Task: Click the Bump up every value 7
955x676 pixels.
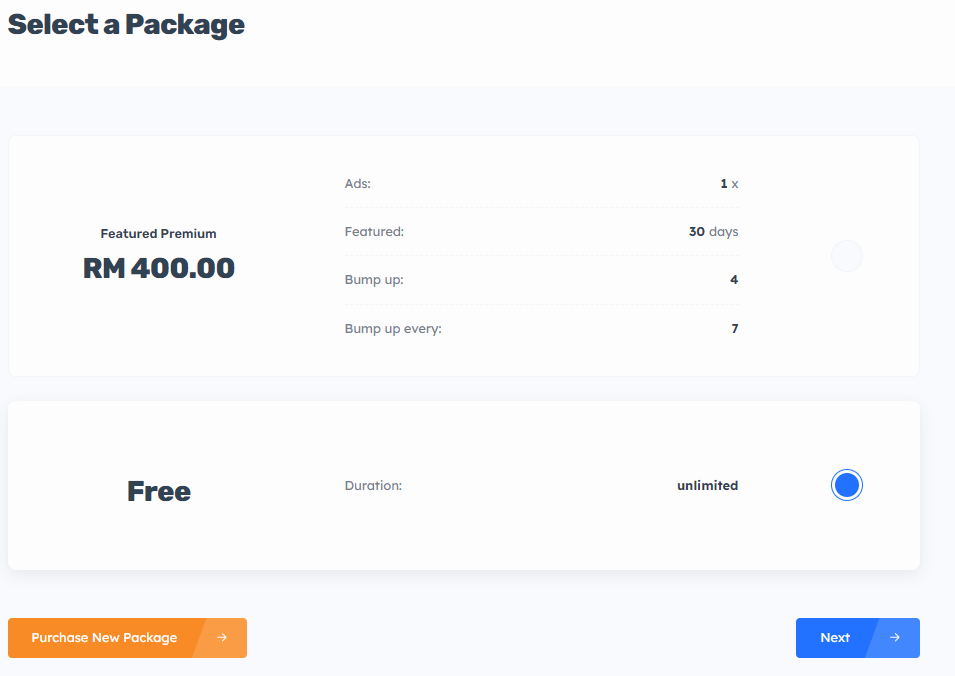Action: click(734, 329)
